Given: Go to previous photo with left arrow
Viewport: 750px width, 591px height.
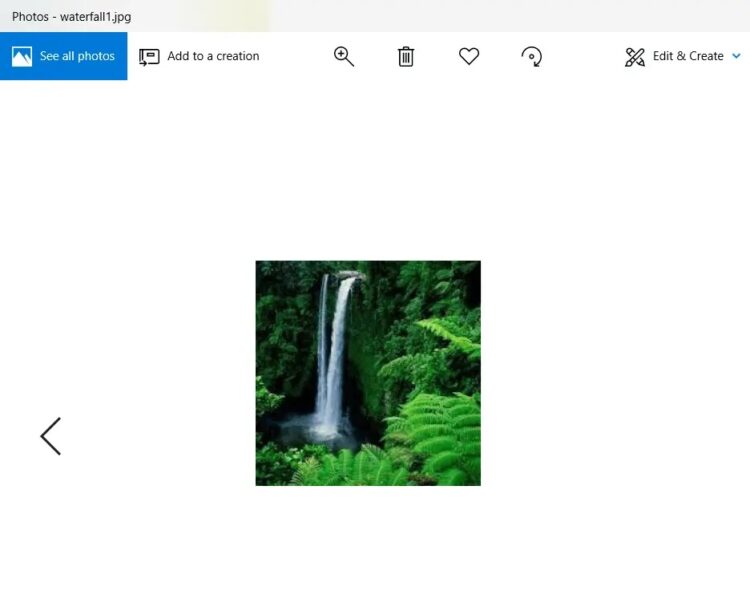Looking at the screenshot, I should pyautogui.click(x=51, y=436).
